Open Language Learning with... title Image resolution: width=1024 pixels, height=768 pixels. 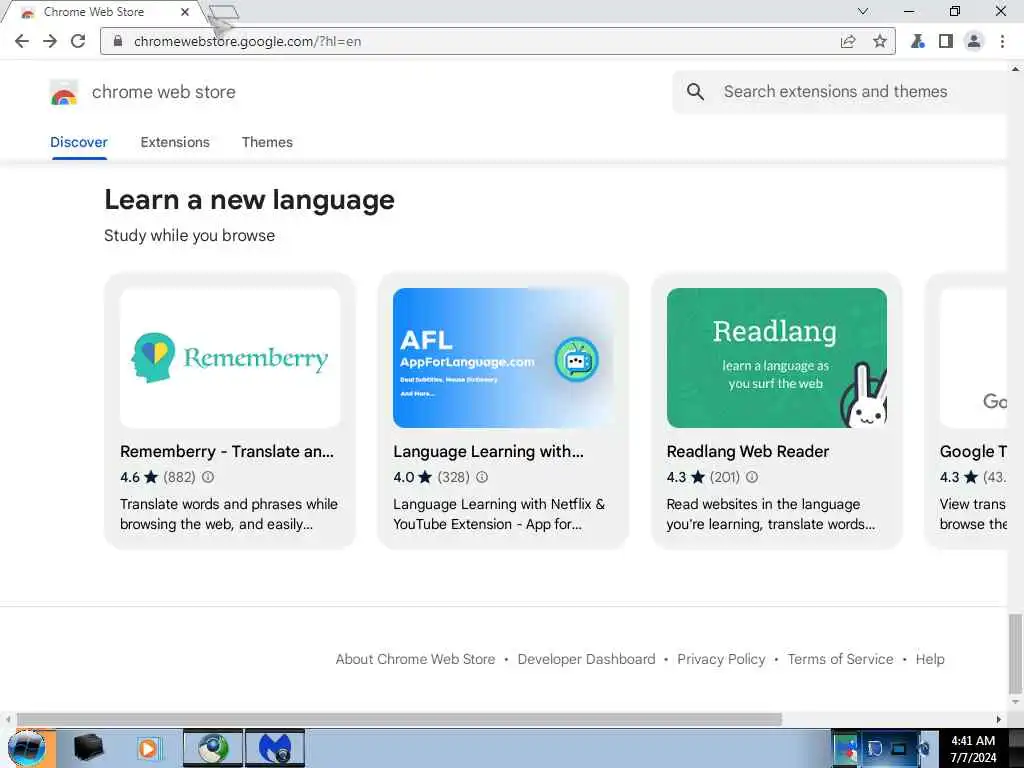tap(488, 451)
